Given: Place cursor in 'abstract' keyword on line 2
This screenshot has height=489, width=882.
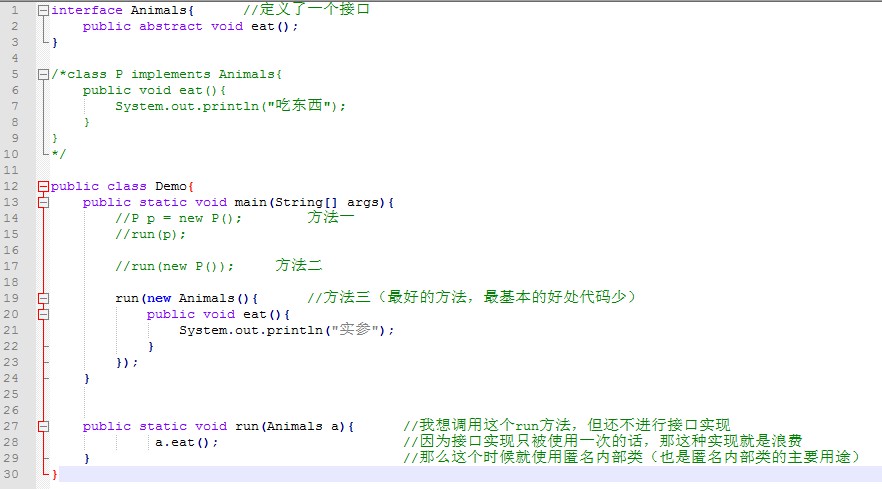Looking at the screenshot, I should click(170, 26).
